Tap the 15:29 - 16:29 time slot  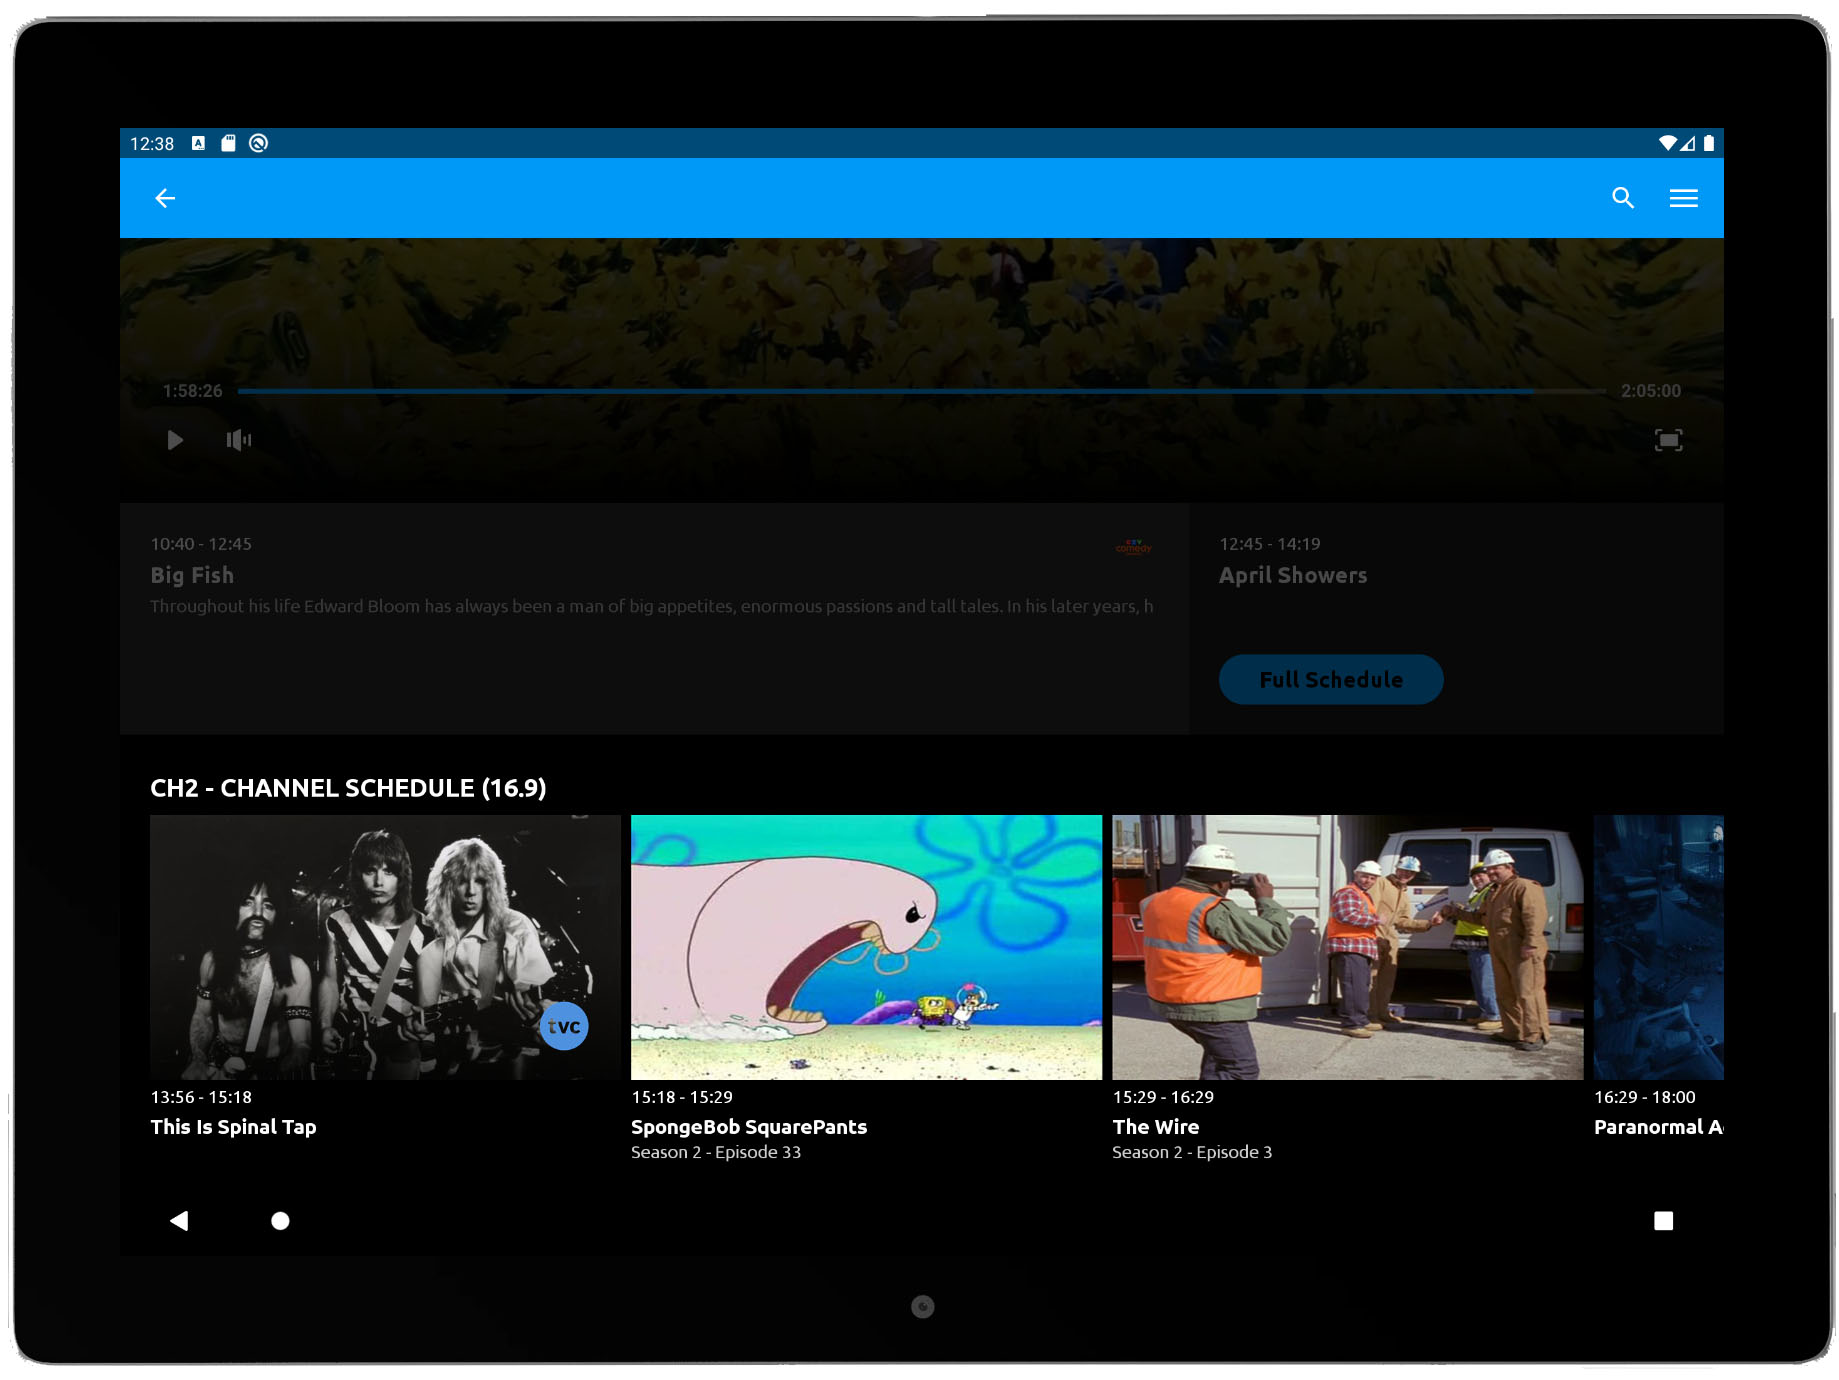coord(1163,1097)
